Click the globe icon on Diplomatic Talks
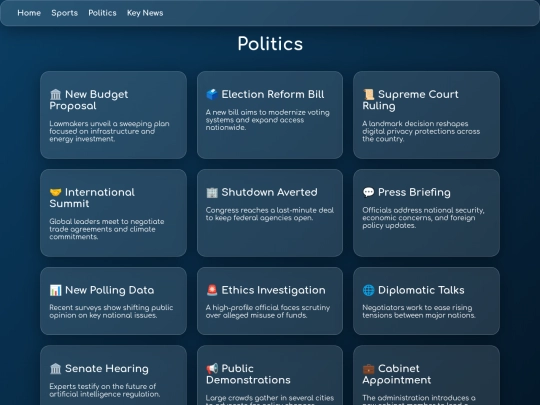Screen dimensions: 540x405 pos(368,290)
